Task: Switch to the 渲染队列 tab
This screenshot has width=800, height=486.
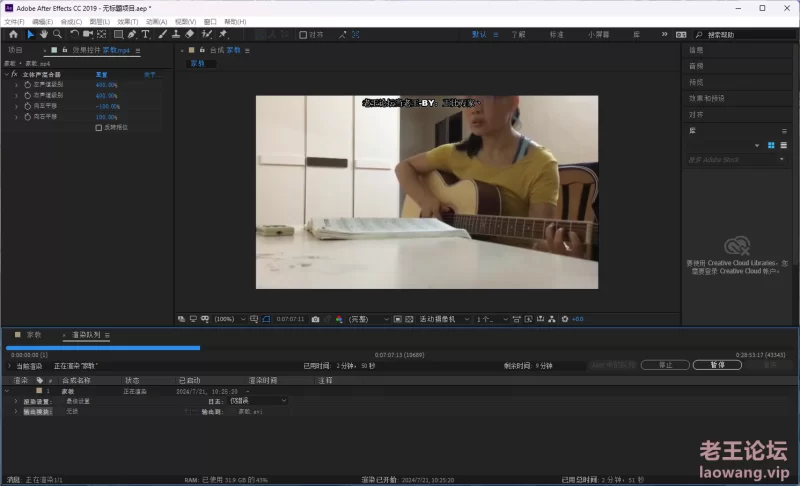Action: click(x=86, y=335)
